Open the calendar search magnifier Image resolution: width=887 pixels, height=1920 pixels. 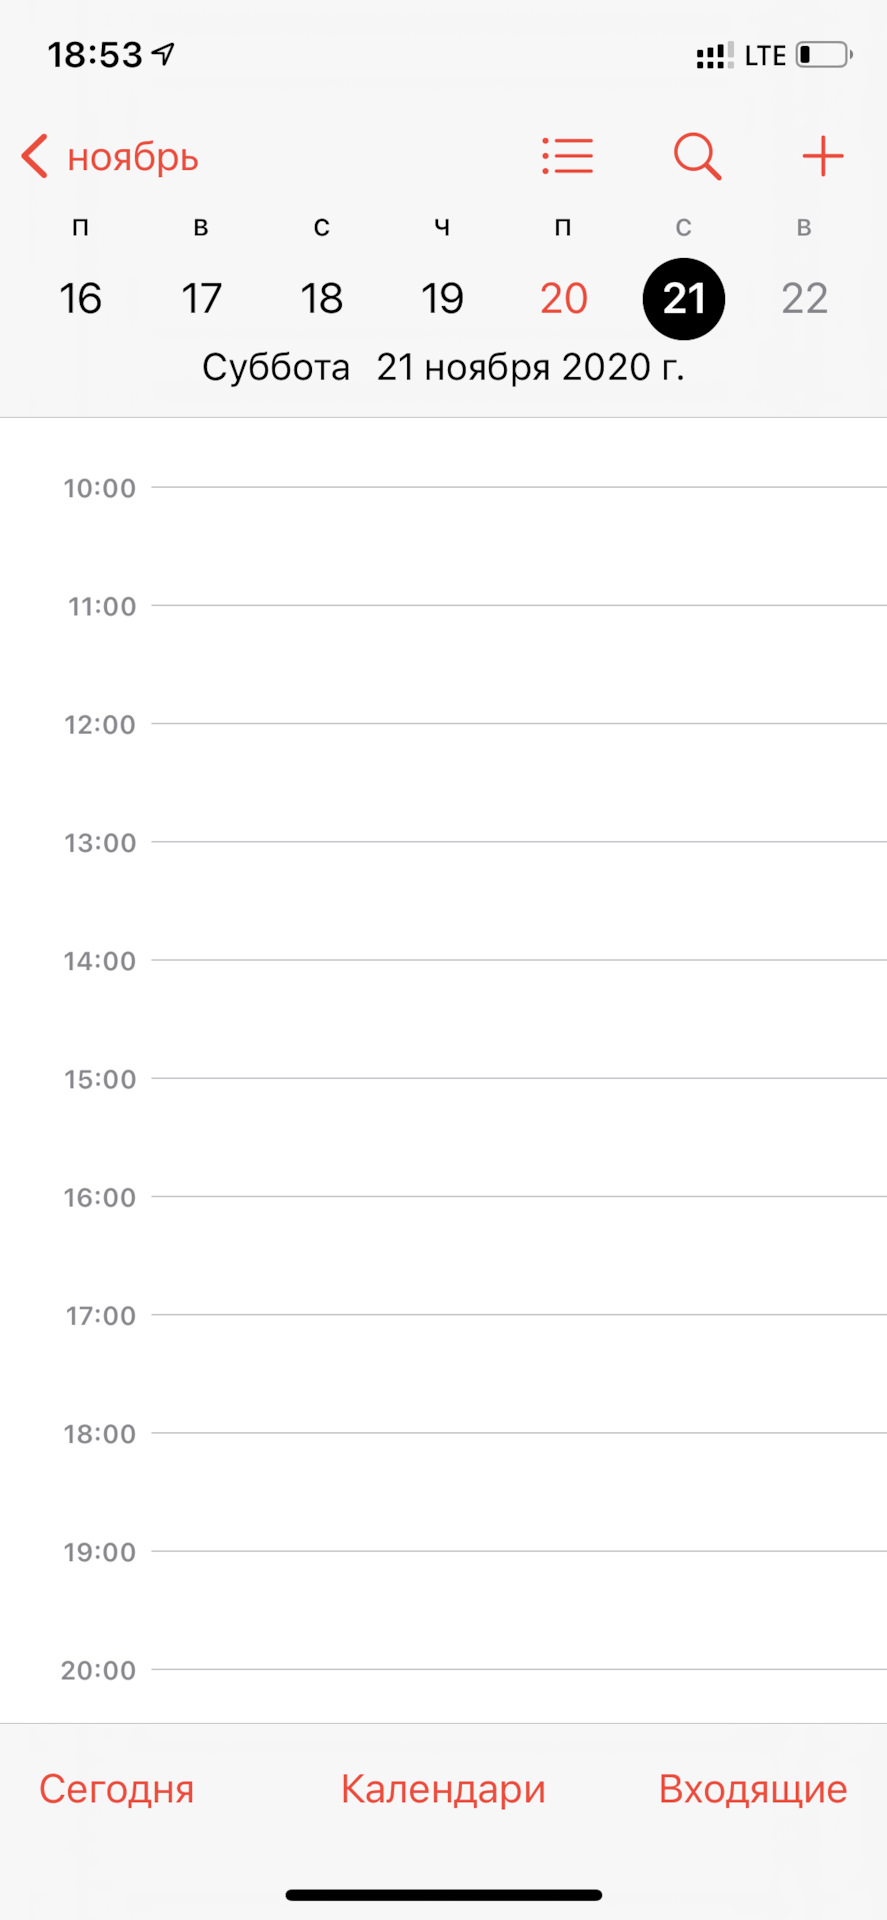pyautogui.click(x=697, y=157)
